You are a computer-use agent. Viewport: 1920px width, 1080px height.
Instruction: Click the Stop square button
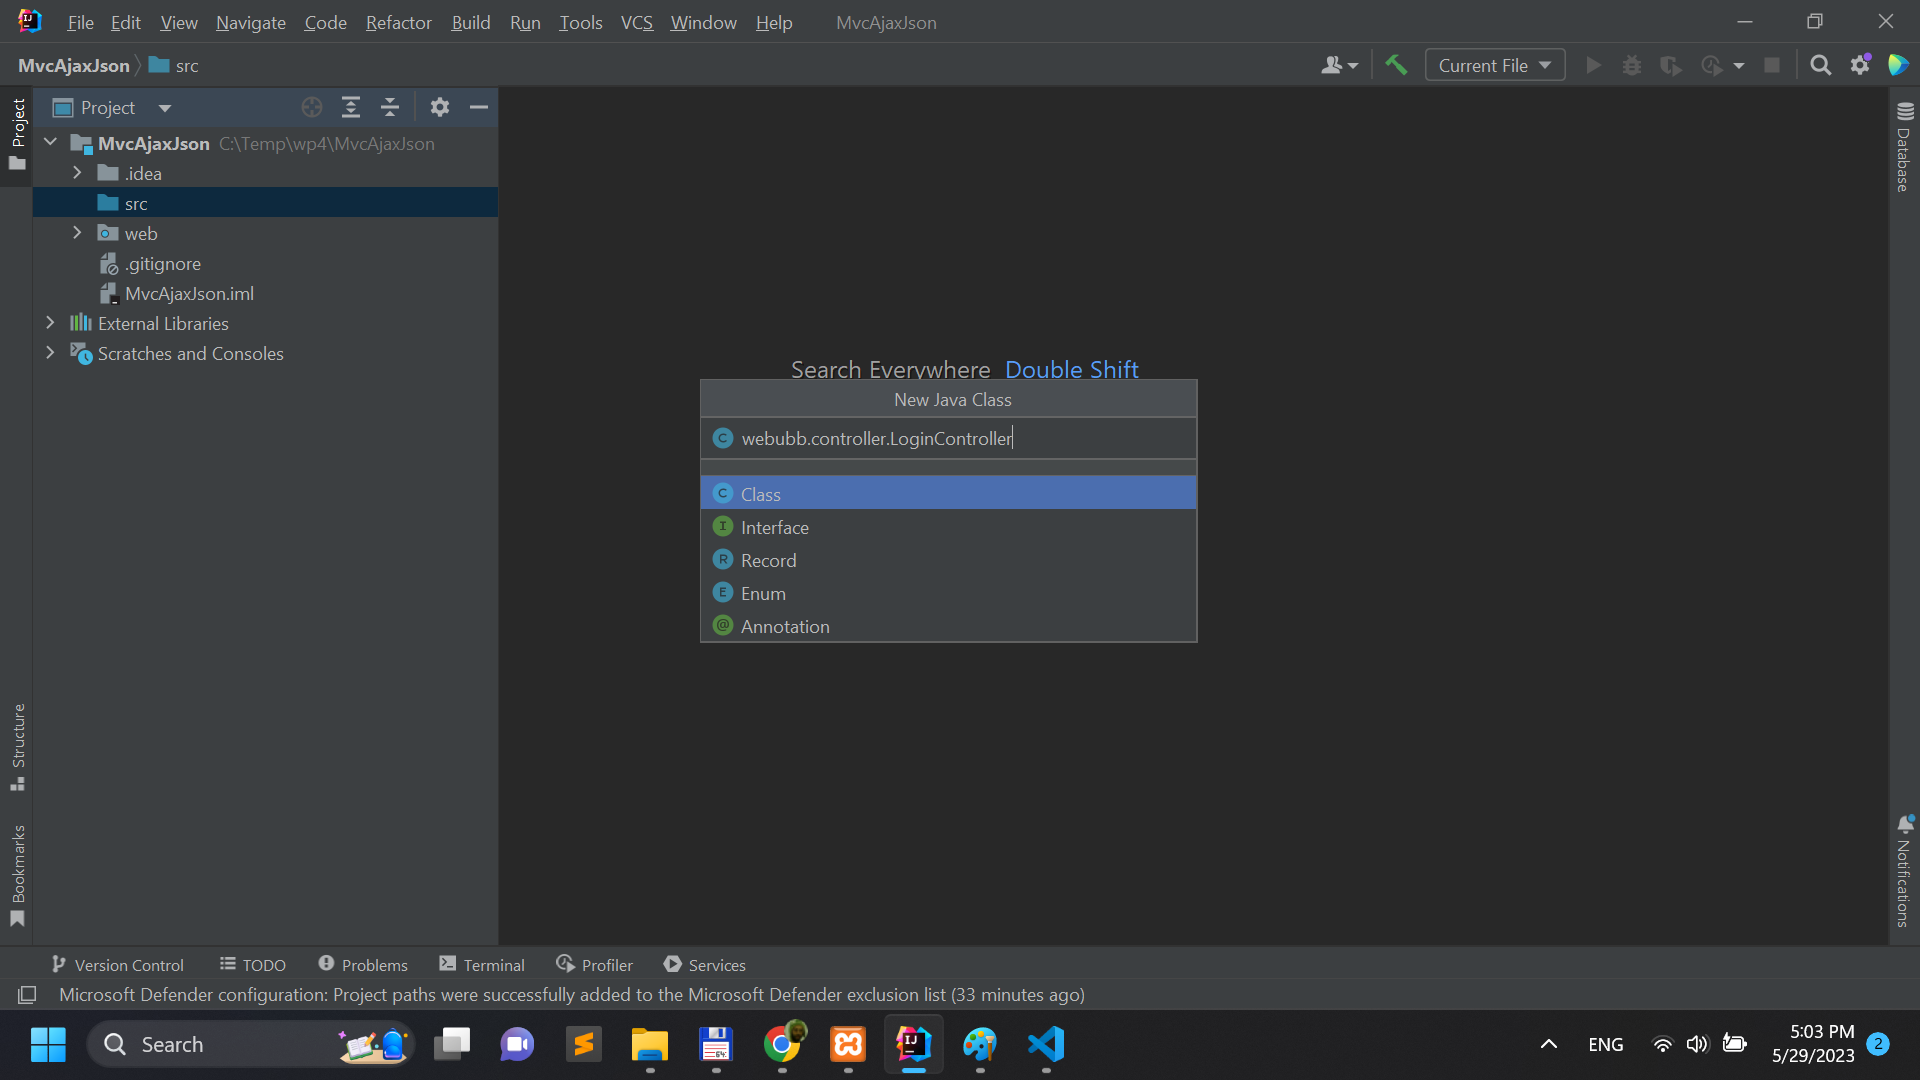1772,65
